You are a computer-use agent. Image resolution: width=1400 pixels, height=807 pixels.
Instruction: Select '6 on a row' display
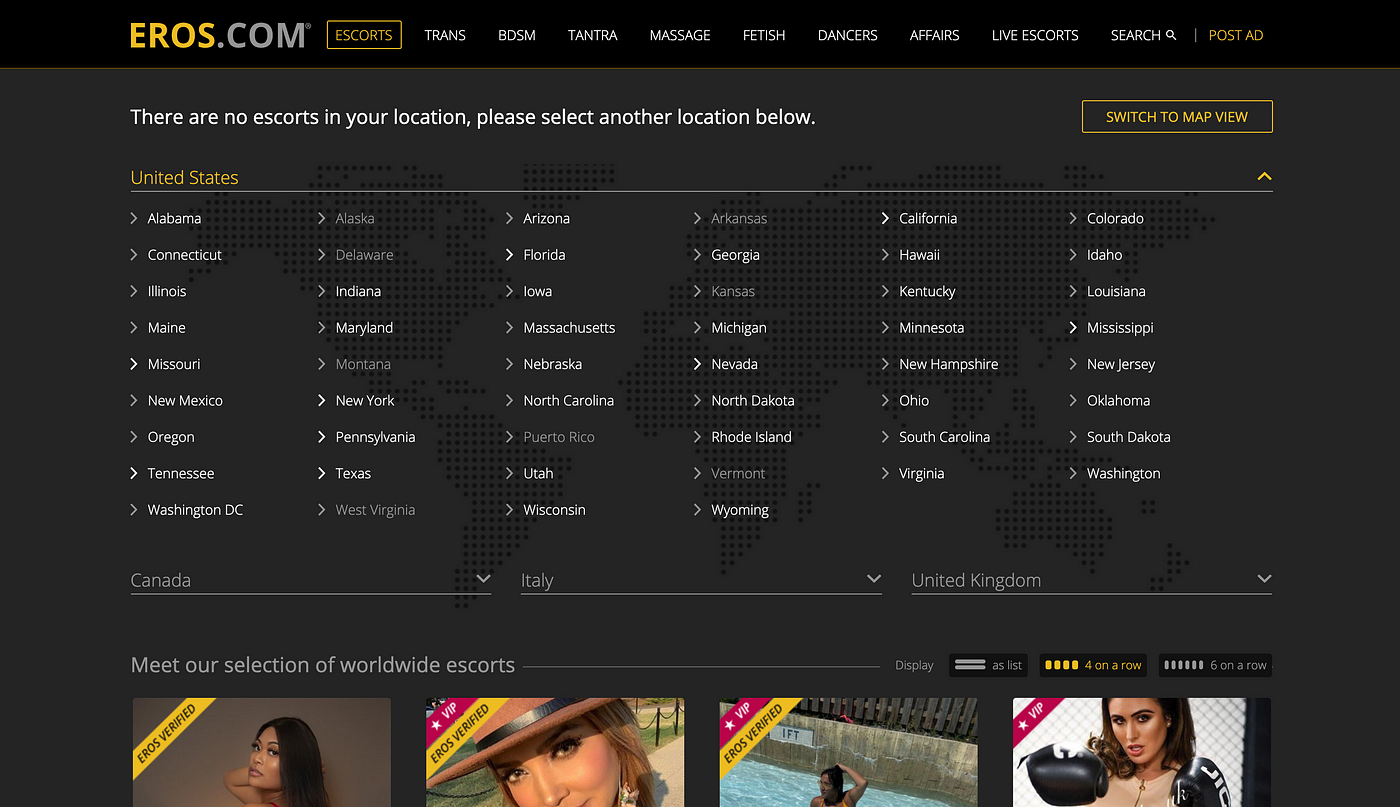(x=1215, y=665)
